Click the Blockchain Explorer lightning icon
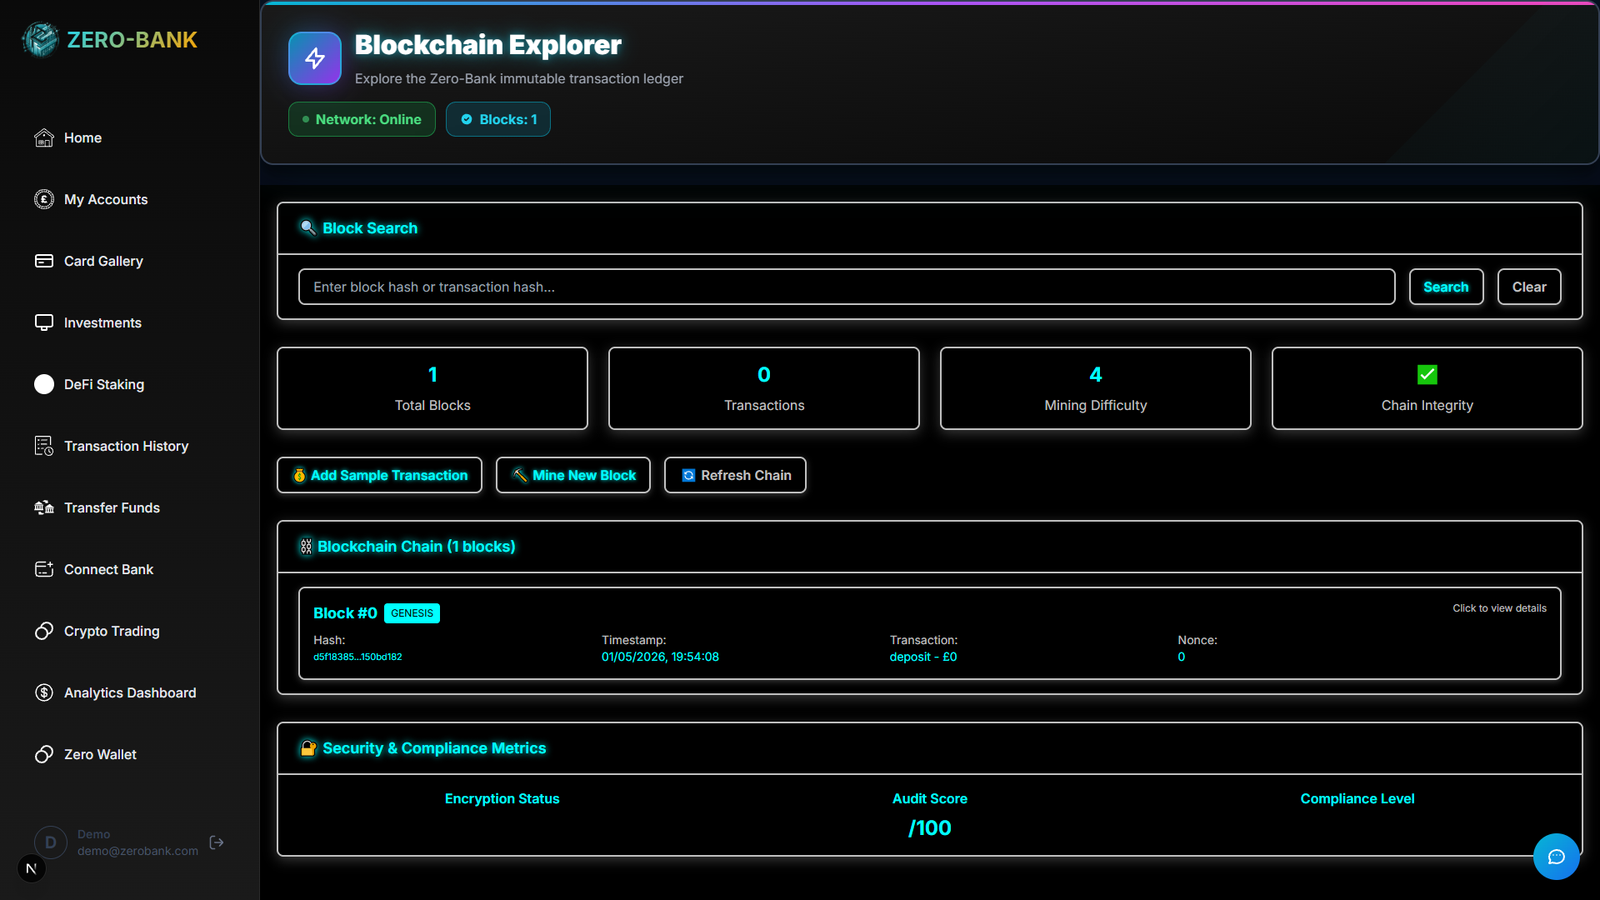1600x900 pixels. click(x=315, y=58)
